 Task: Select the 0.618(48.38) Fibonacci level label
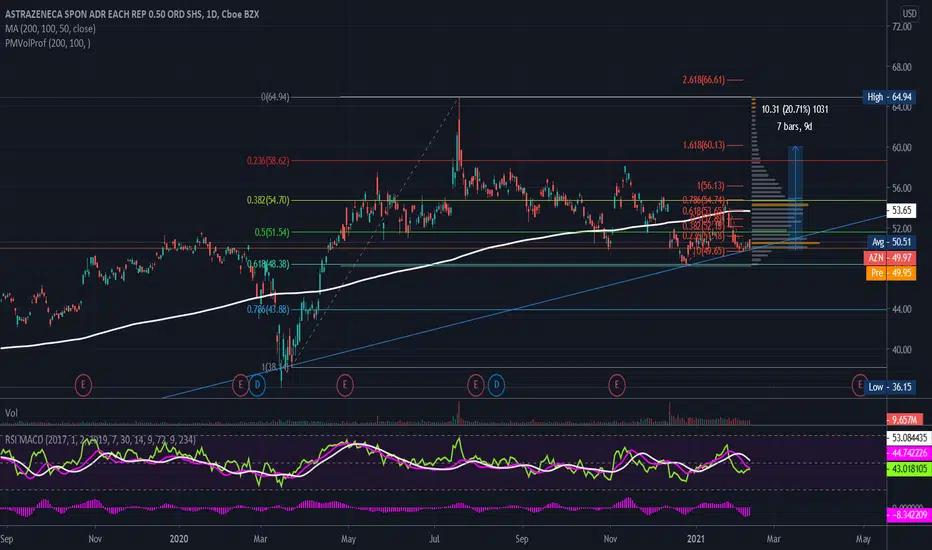(268, 264)
